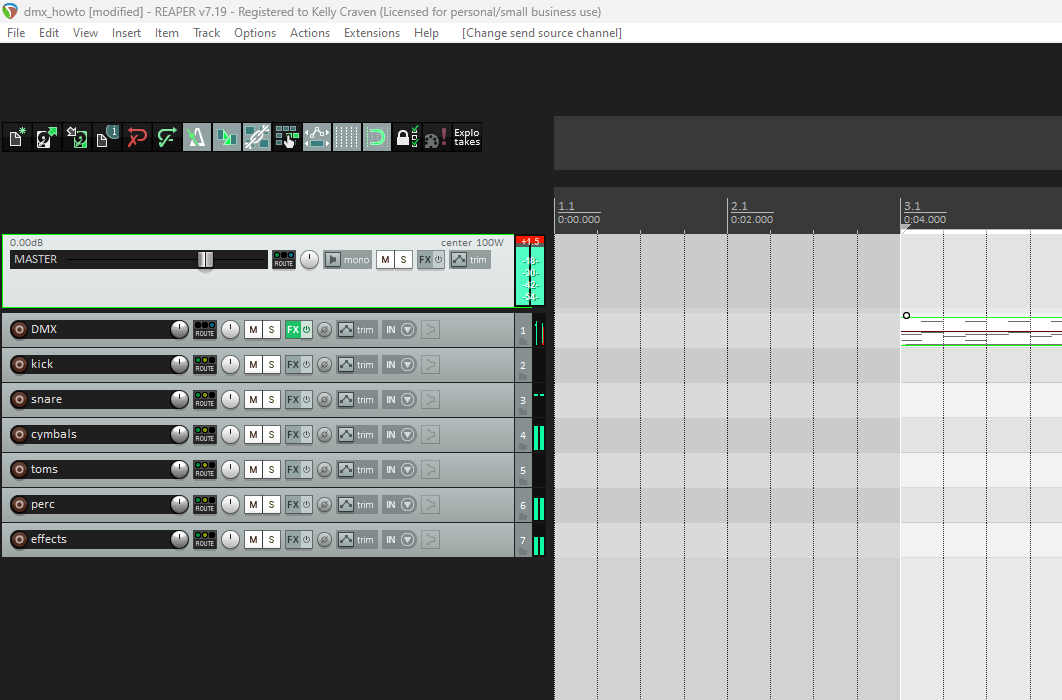Click Change send source channel text
The height and width of the screenshot is (700, 1062).
click(x=542, y=32)
